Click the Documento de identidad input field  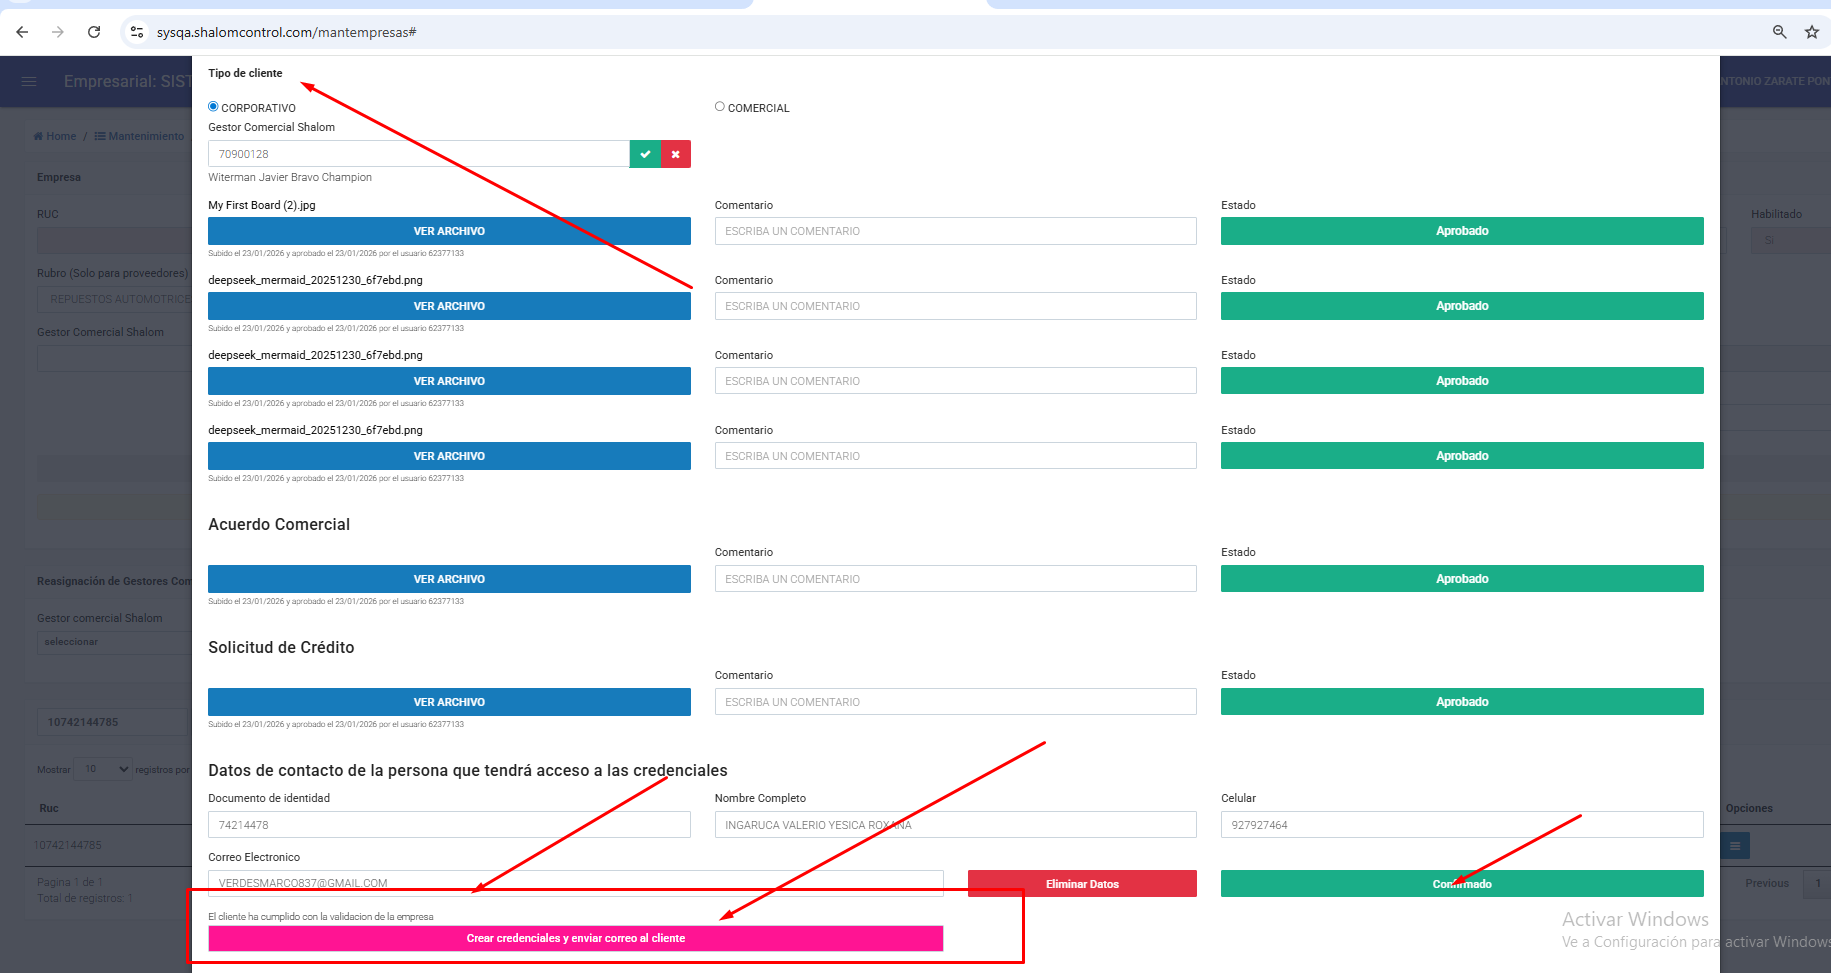[449, 825]
